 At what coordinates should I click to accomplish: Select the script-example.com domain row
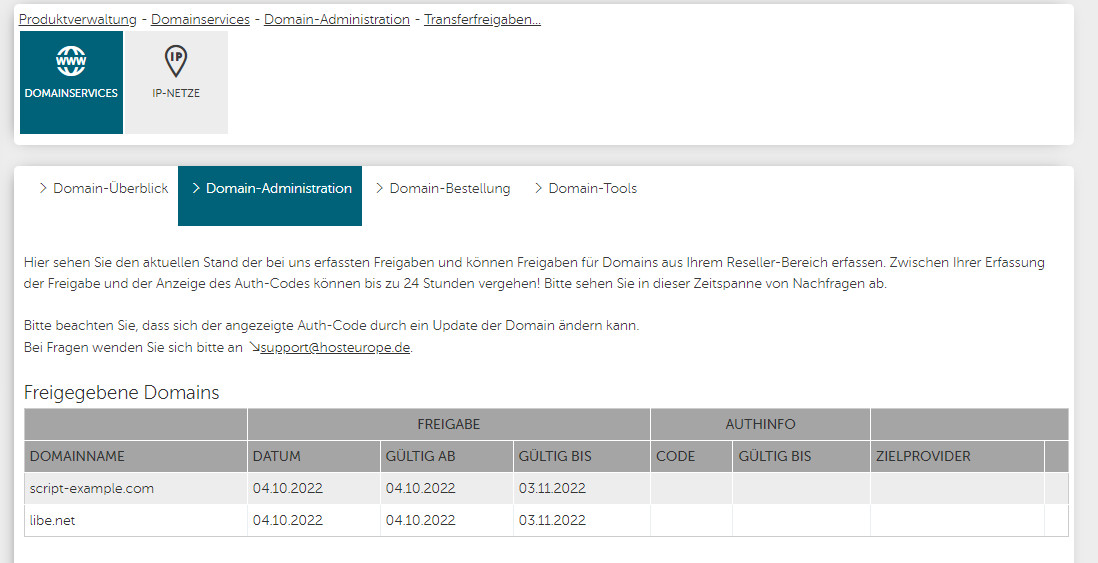click(92, 488)
